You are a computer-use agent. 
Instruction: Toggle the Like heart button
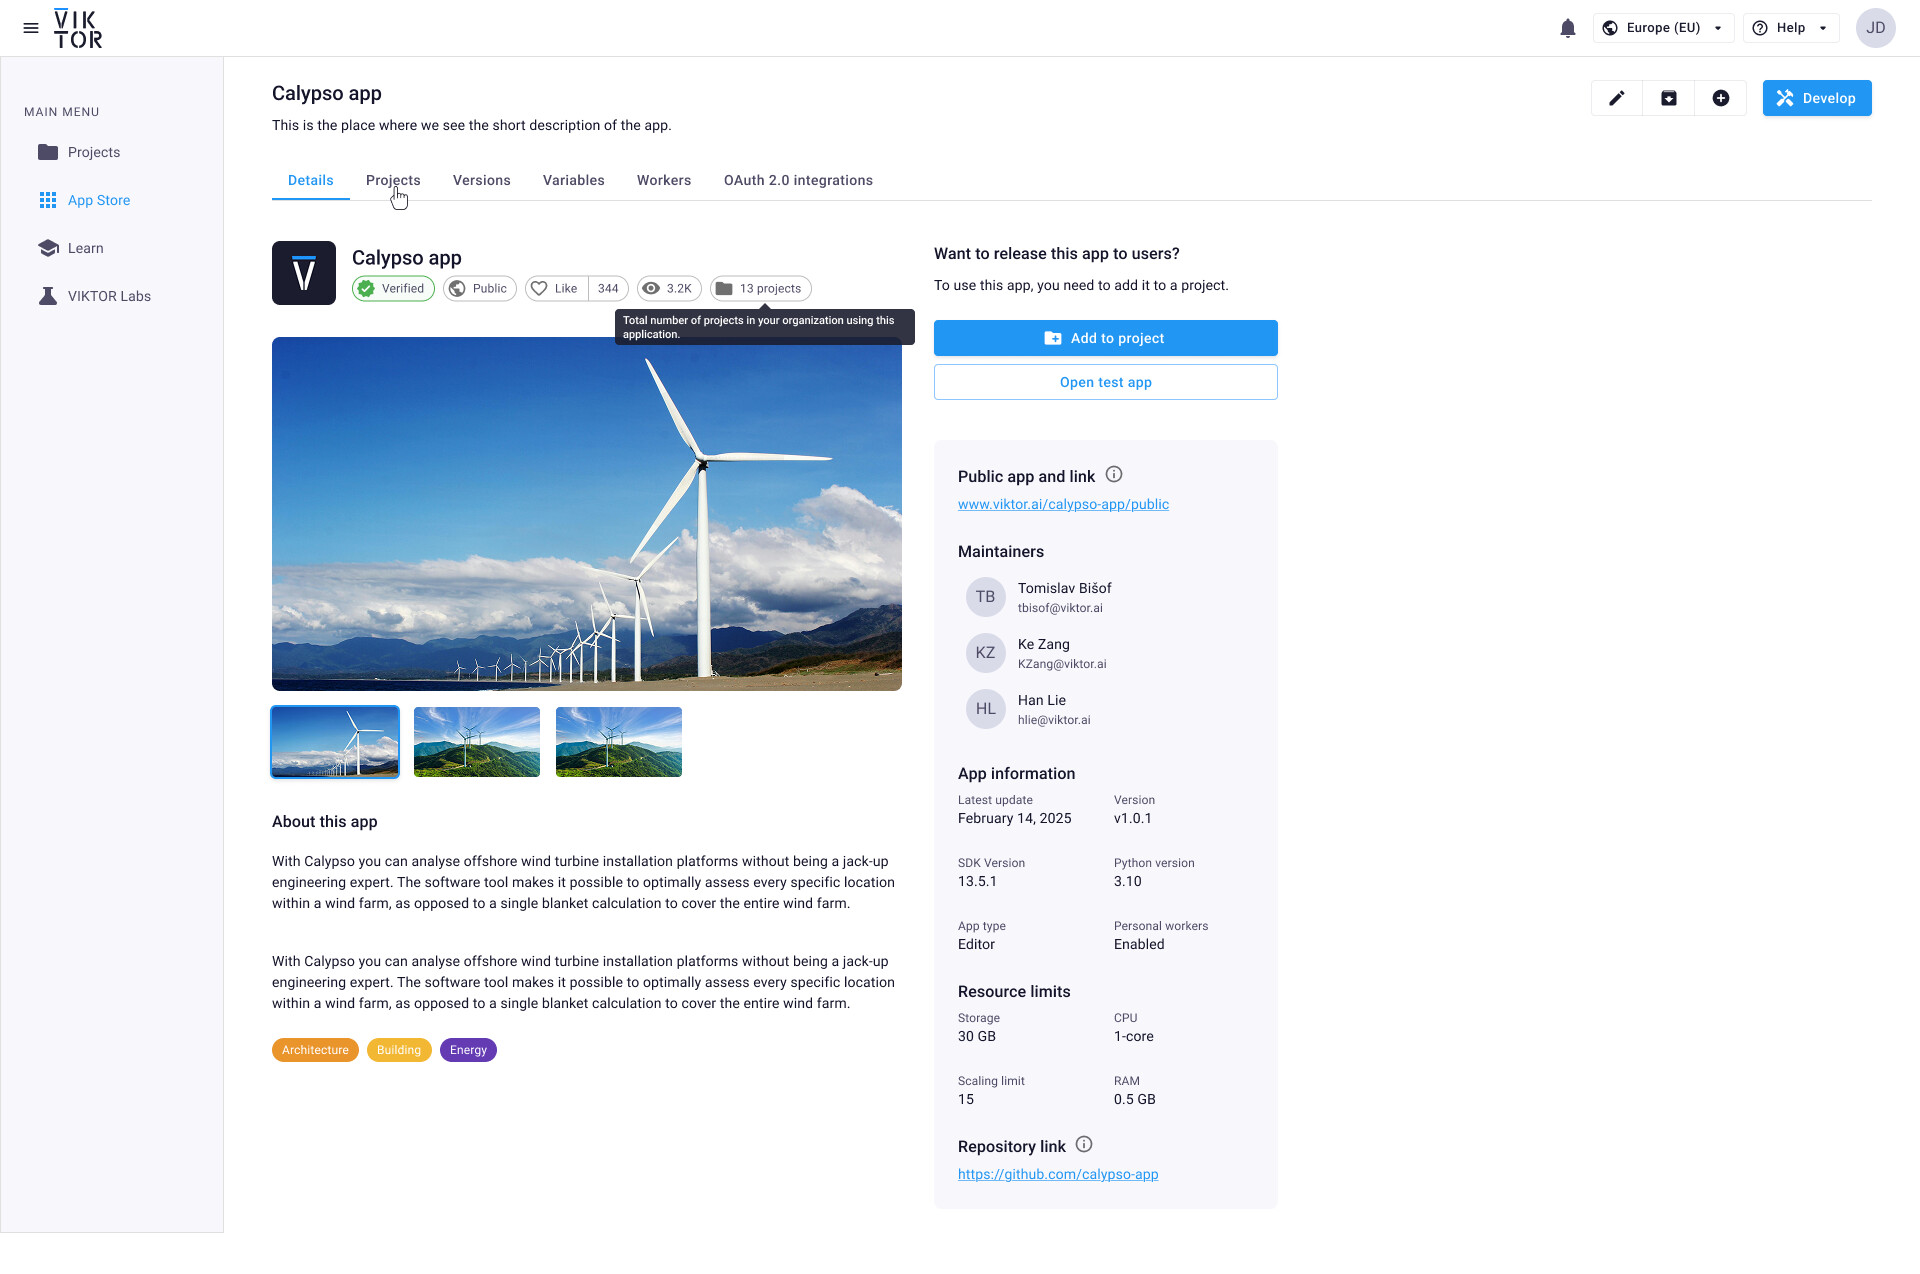[x=555, y=289]
